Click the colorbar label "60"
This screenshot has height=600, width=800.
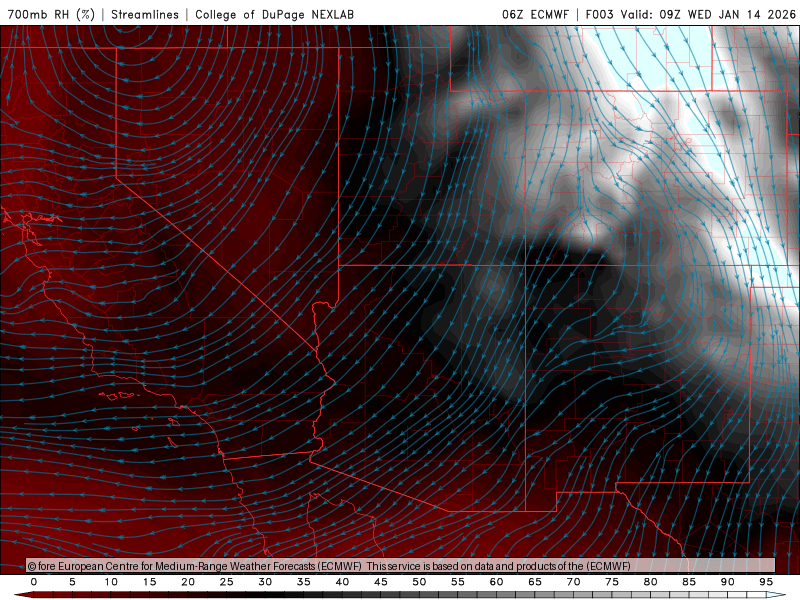click(496, 582)
